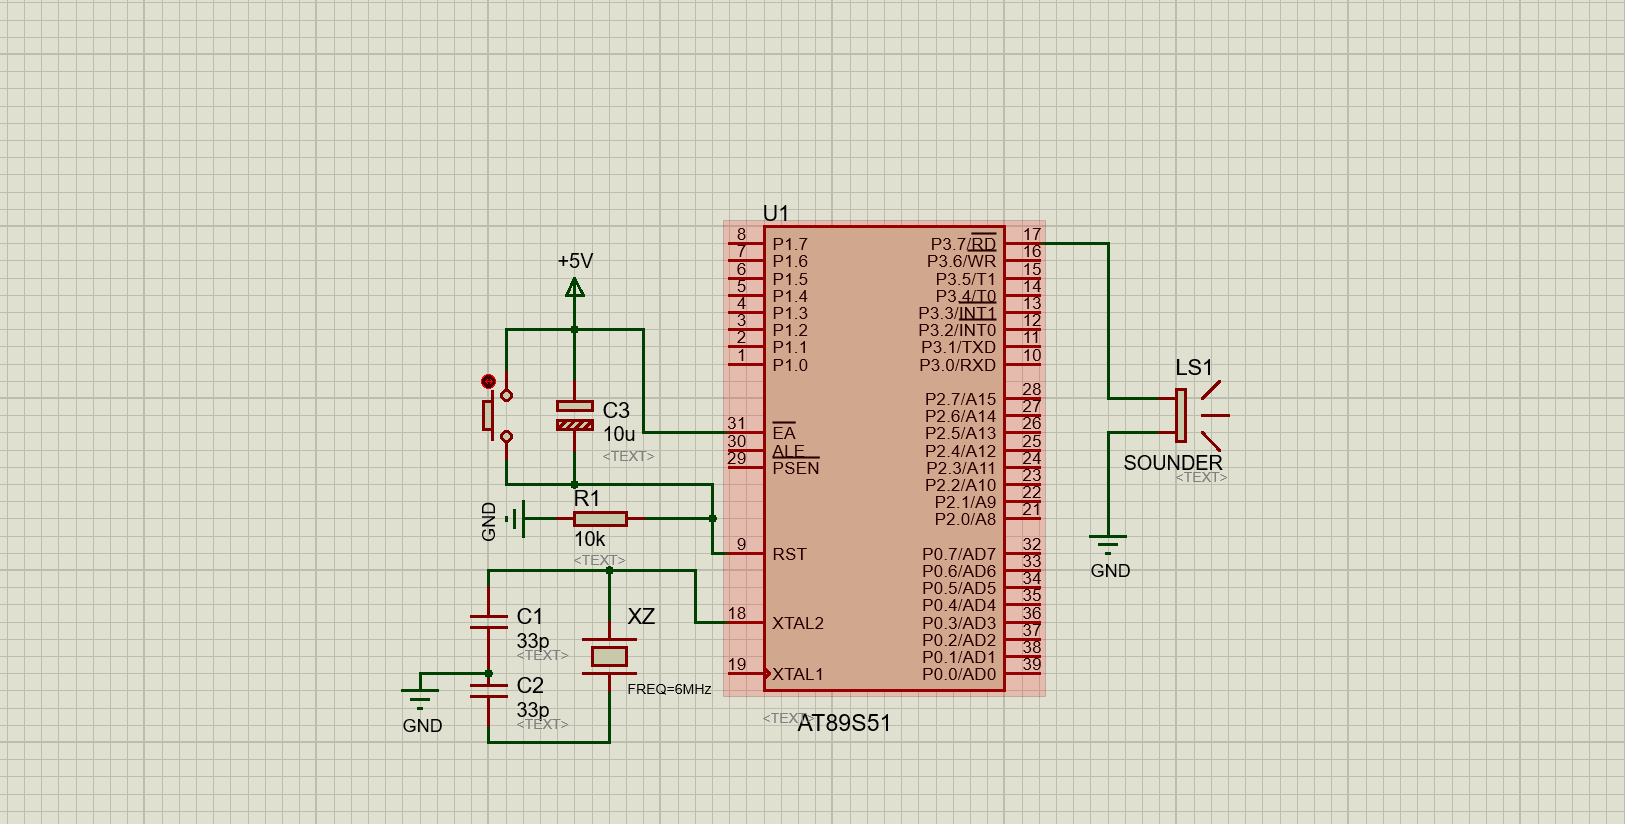The width and height of the screenshot is (1625, 824).
Task: Click the SOUNDER label text
Action: [x=1173, y=463]
